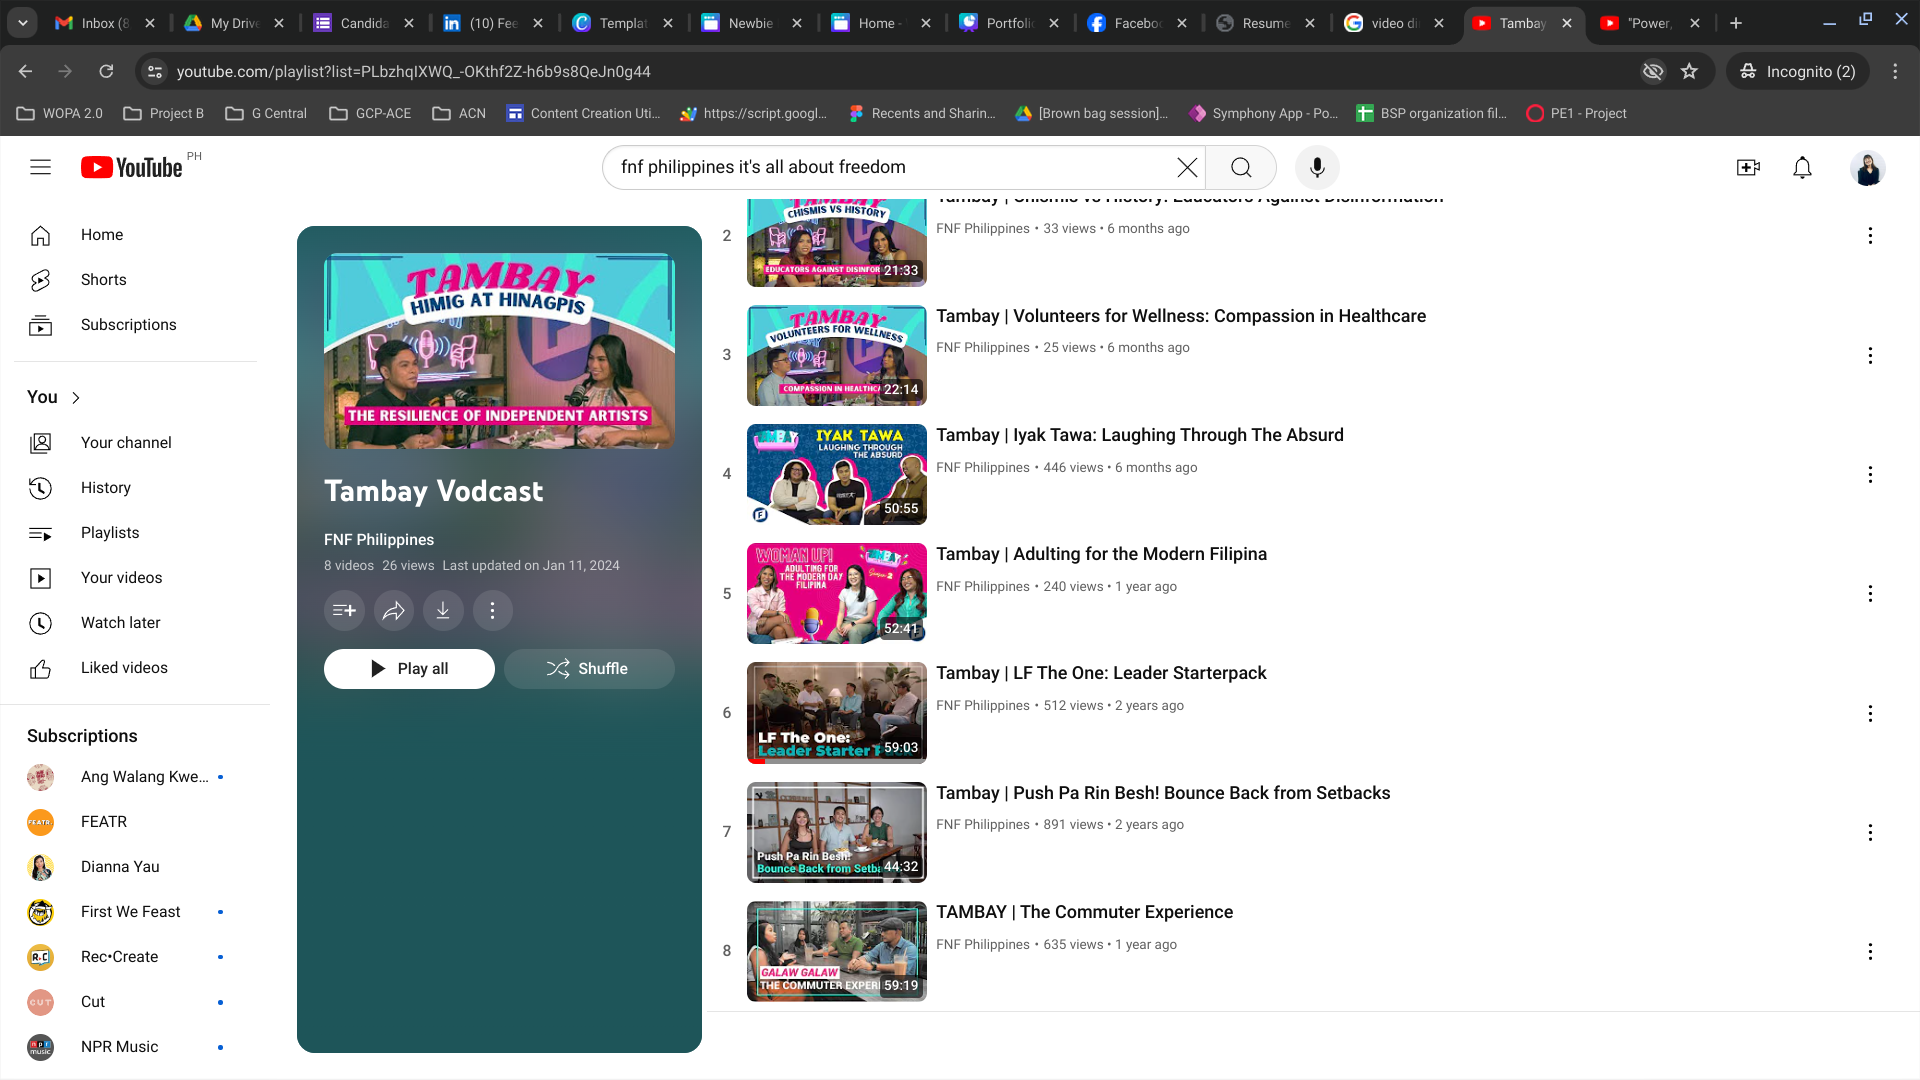Open History in the sidebar
This screenshot has width=1920, height=1080.
[135, 488]
